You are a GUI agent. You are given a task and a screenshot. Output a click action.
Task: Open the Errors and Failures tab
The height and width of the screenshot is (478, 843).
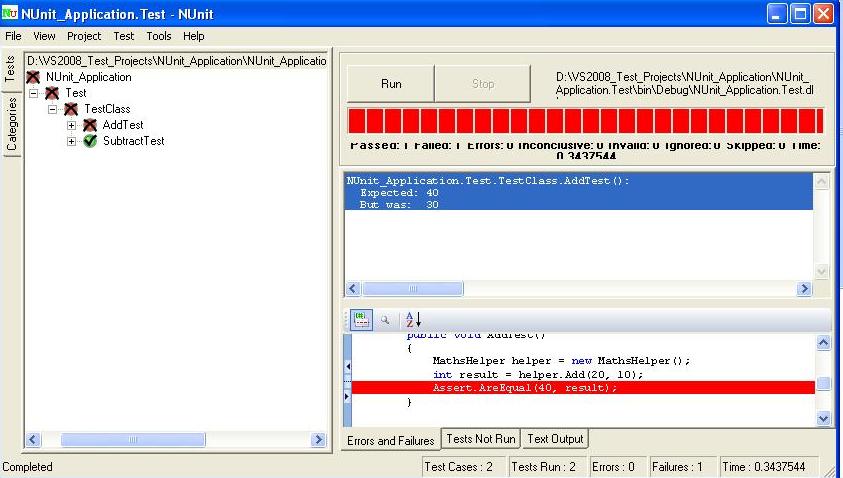pyautogui.click(x=390, y=441)
